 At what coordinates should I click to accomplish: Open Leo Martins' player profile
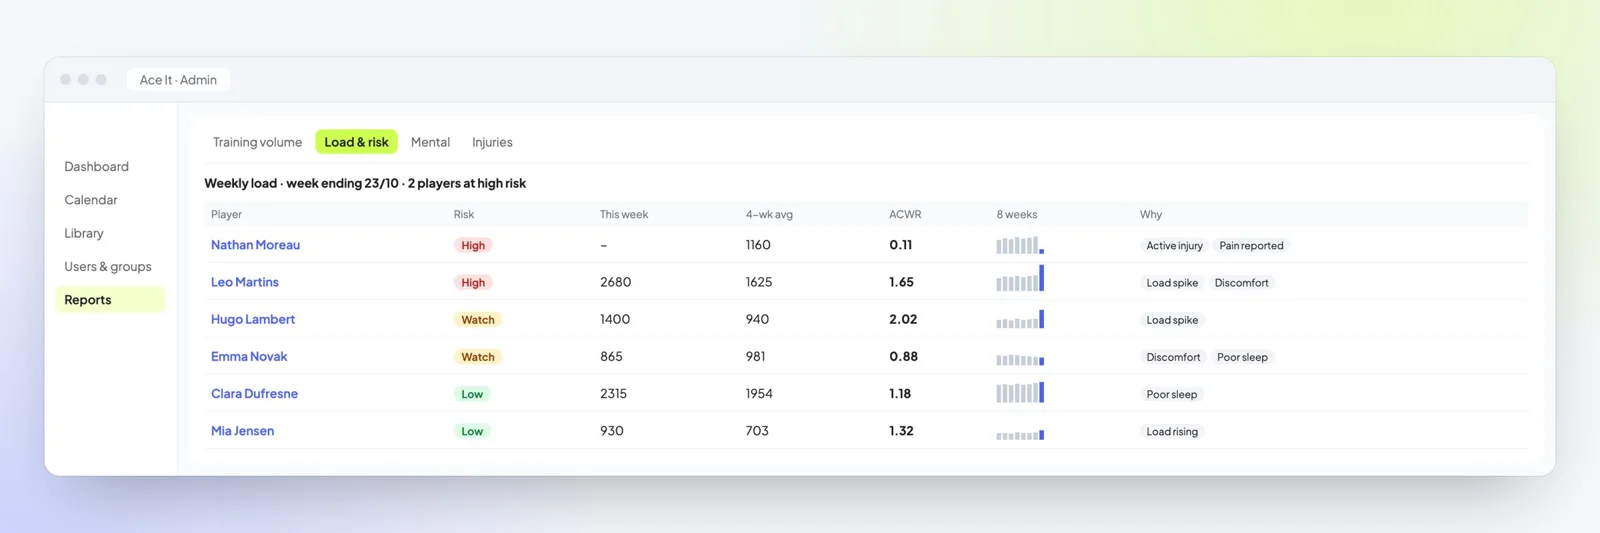(x=245, y=282)
